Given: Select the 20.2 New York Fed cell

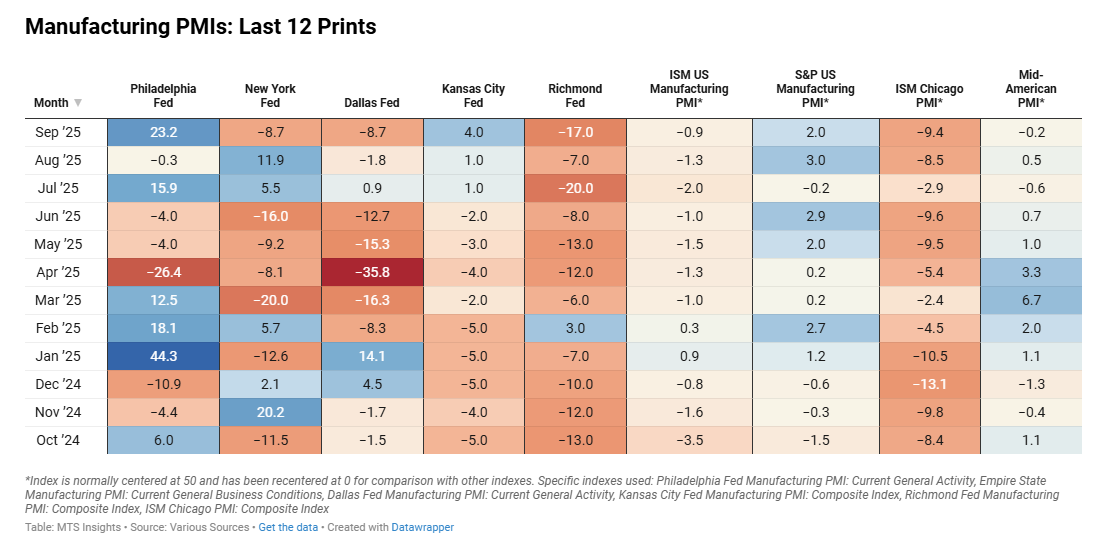Looking at the screenshot, I should (x=270, y=412).
